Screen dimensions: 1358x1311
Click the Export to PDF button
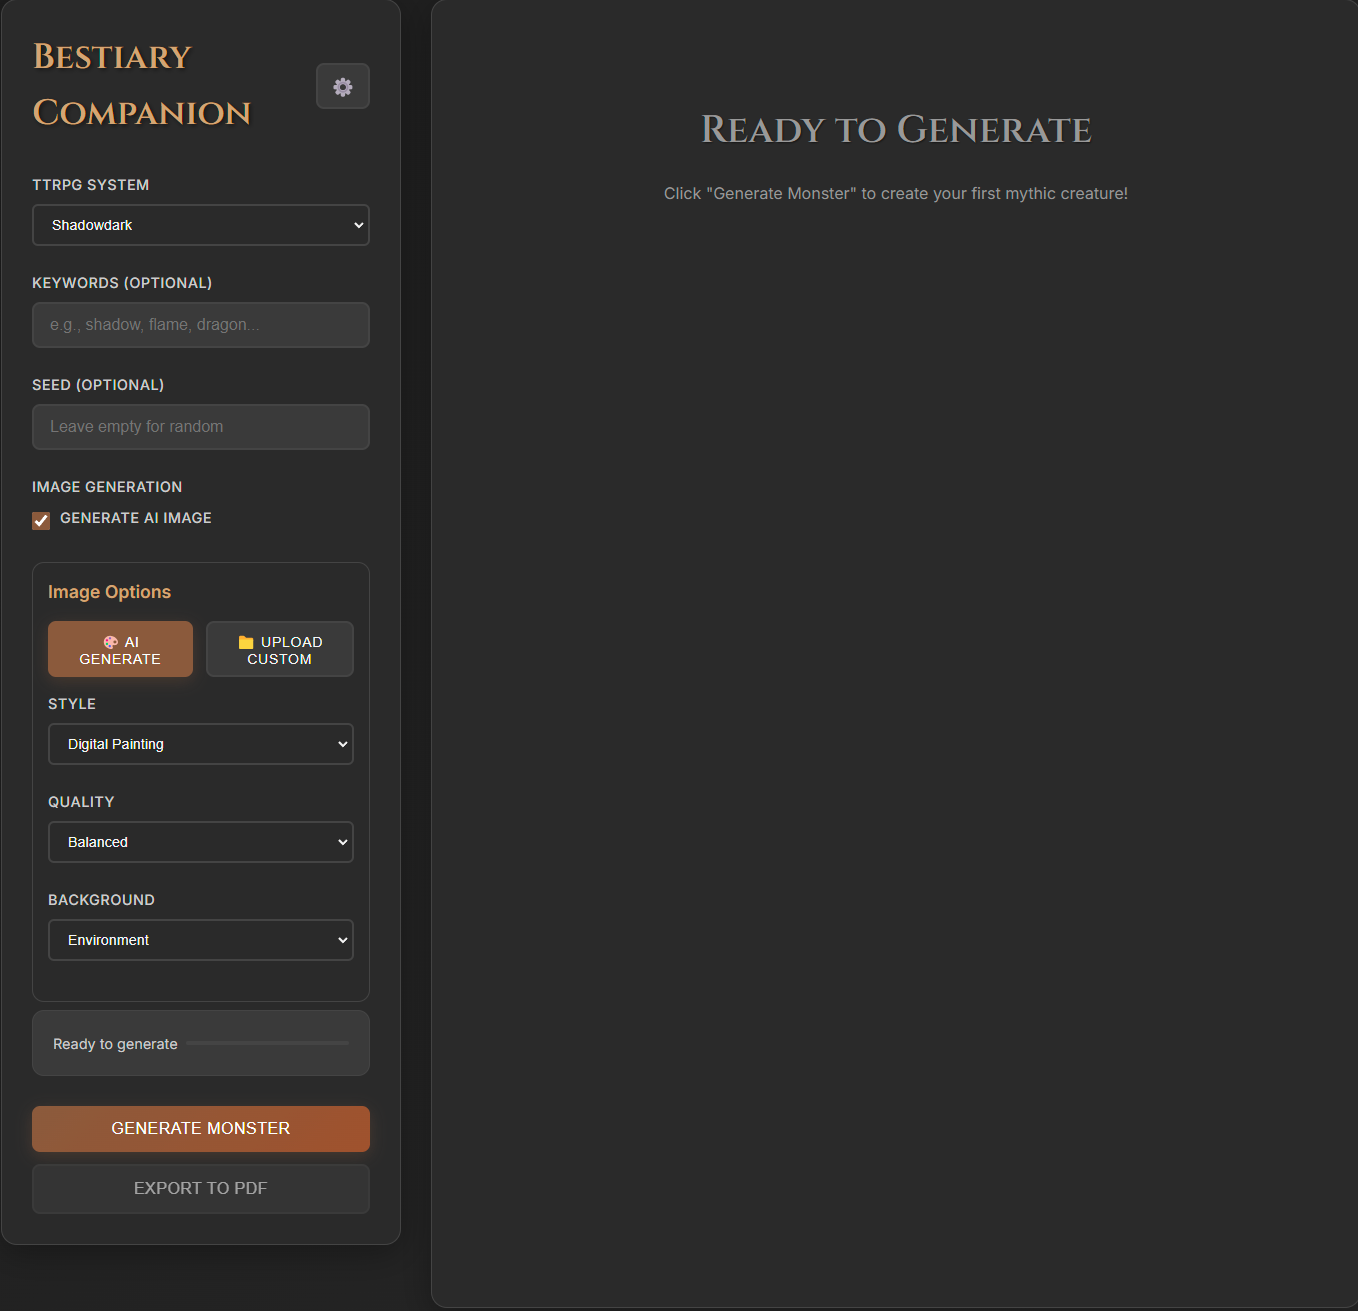click(200, 1188)
